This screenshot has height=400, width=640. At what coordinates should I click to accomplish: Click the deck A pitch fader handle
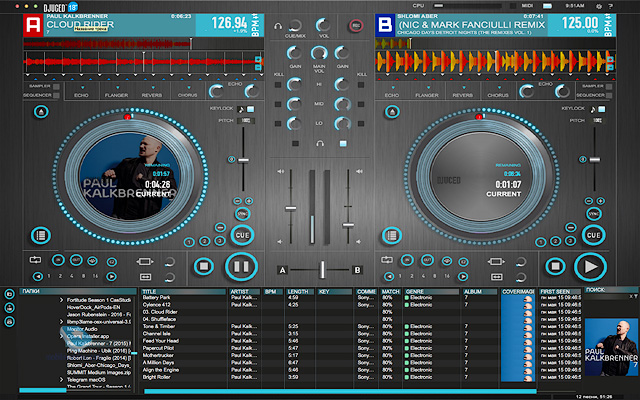point(243,160)
